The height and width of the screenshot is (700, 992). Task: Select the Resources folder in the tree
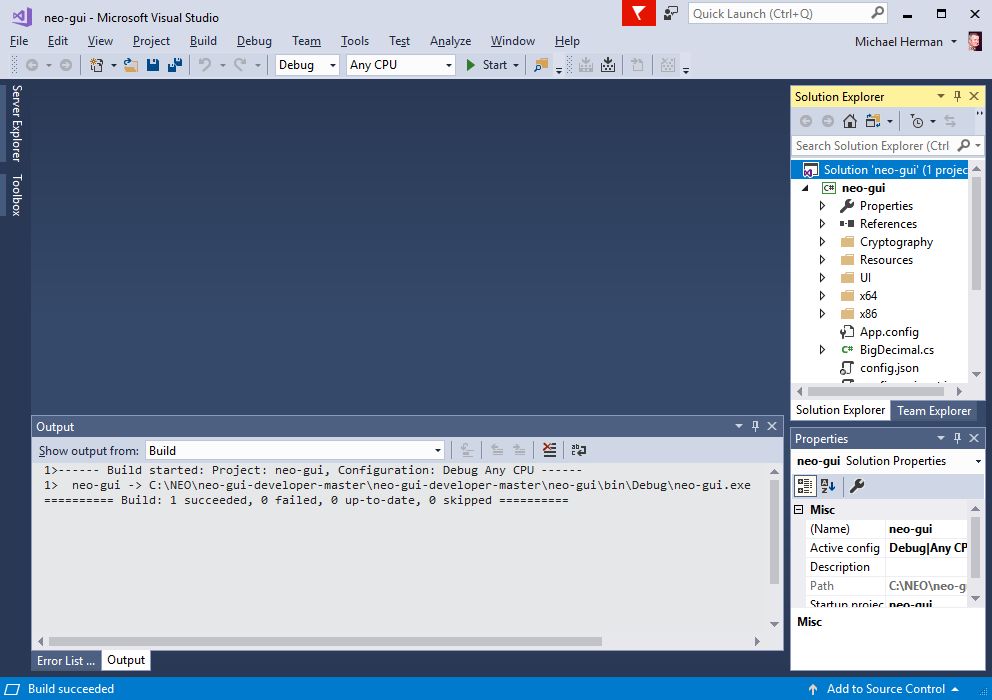(x=886, y=260)
